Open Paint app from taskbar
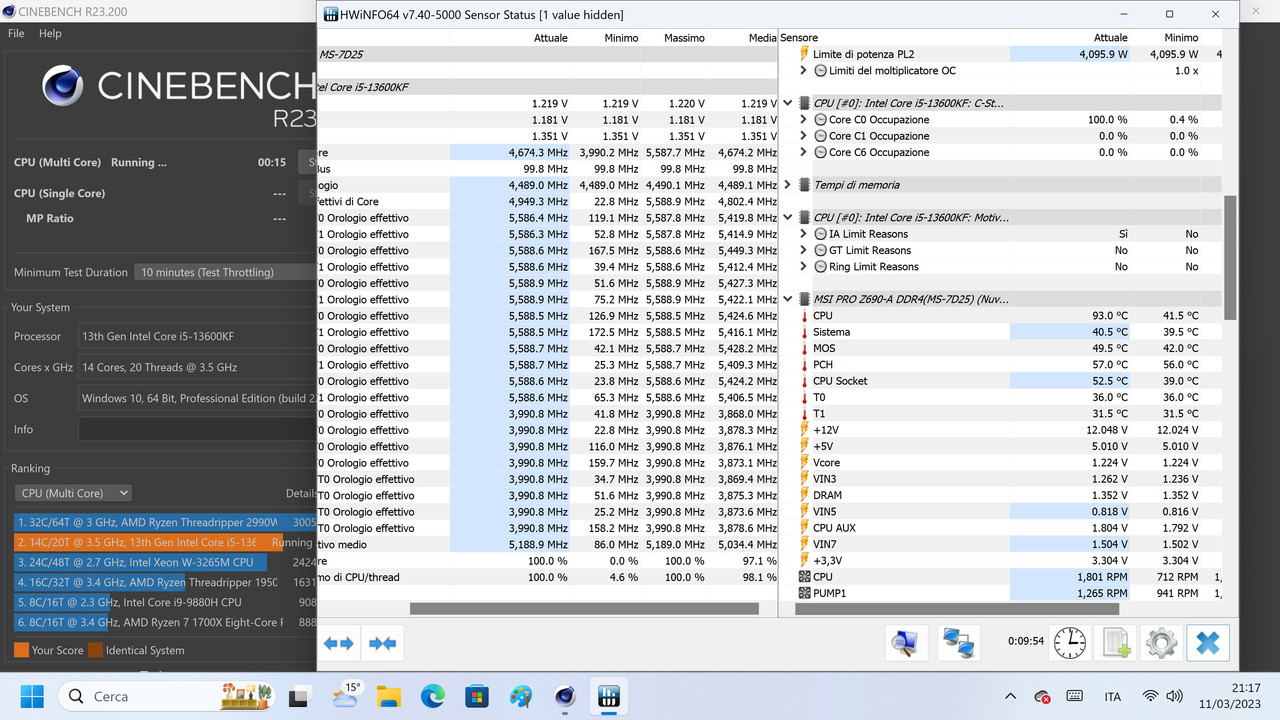This screenshot has height=720, width=1280. point(521,696)
